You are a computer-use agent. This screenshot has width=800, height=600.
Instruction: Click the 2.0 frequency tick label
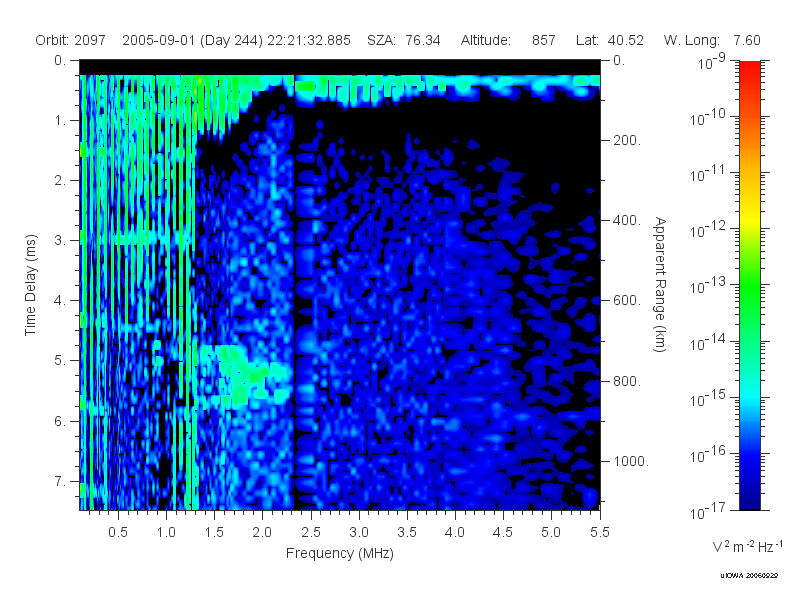point(262,532)
